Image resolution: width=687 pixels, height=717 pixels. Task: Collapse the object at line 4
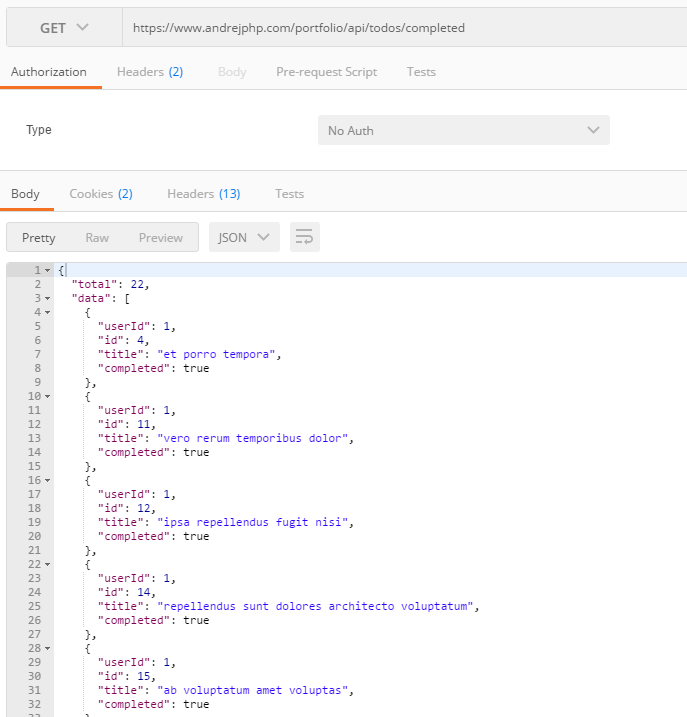[x=47, y=313]
